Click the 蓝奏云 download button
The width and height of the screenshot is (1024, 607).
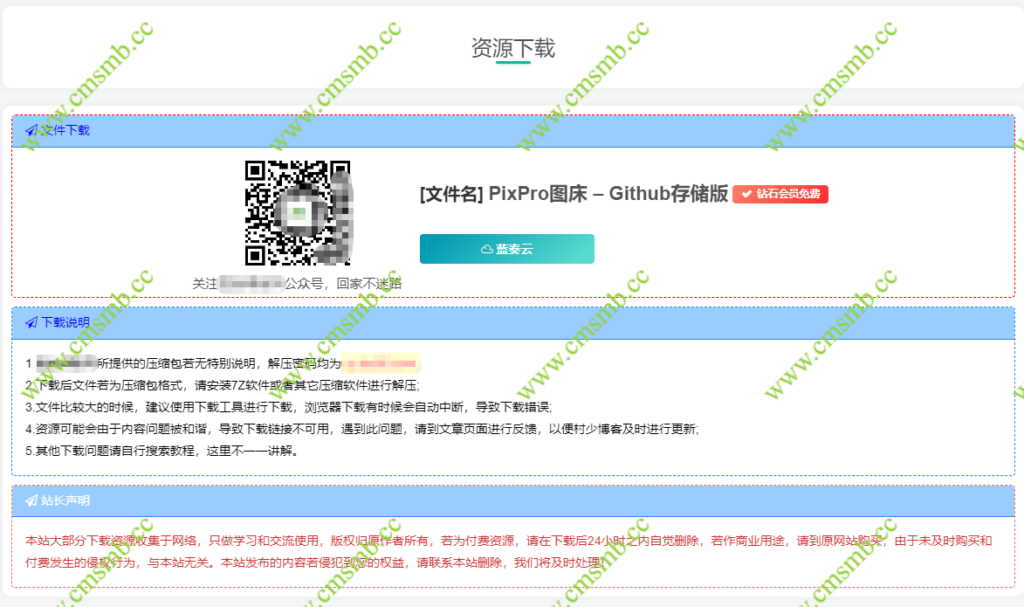[507, 249]
